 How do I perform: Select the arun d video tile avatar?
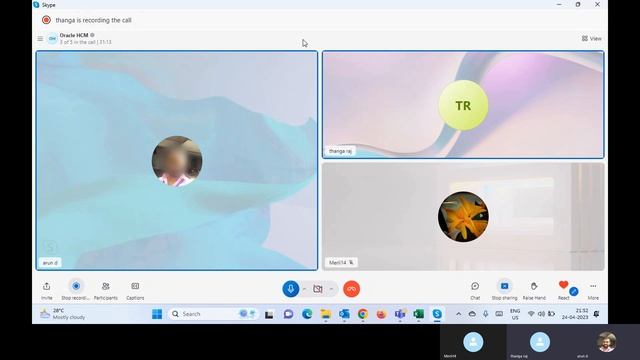[177, 161]
